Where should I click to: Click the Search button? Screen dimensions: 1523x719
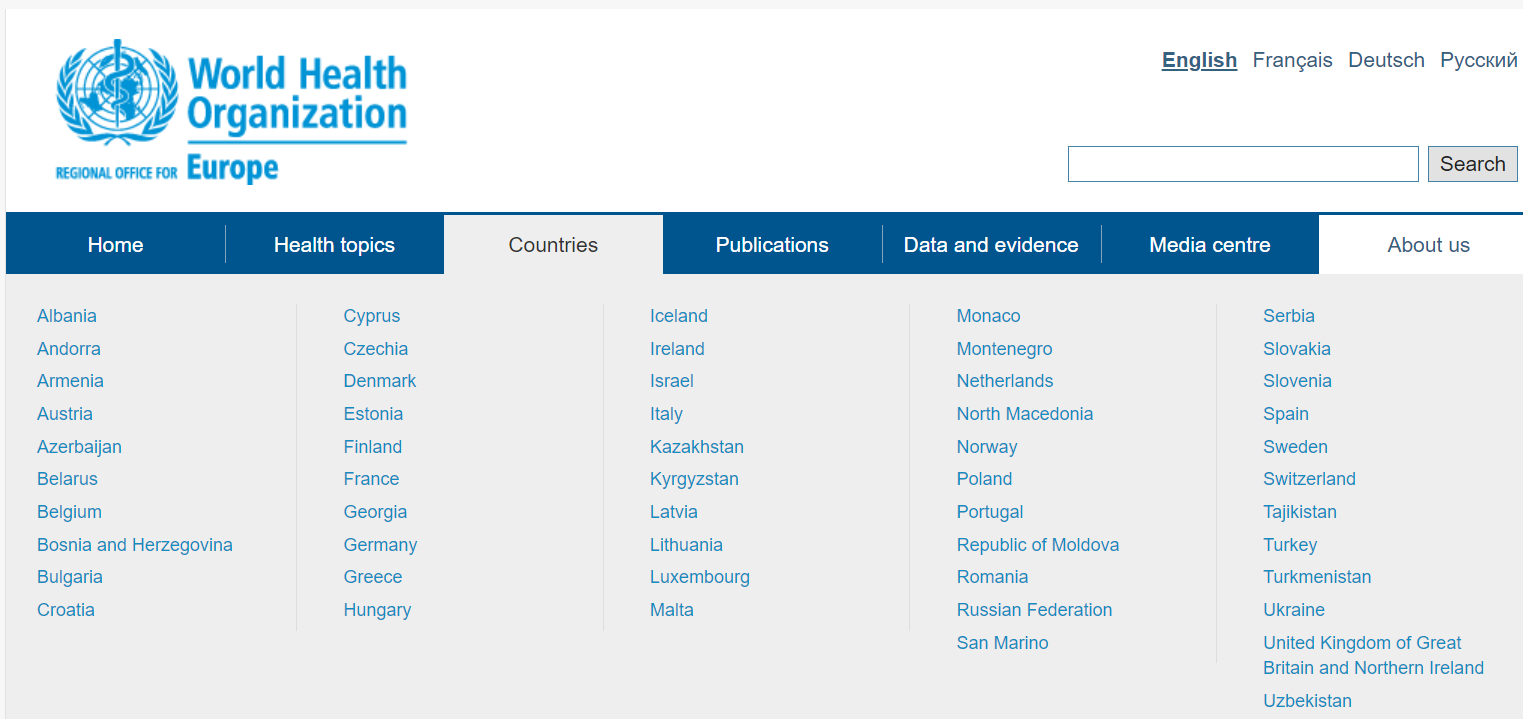point(1472,164)
